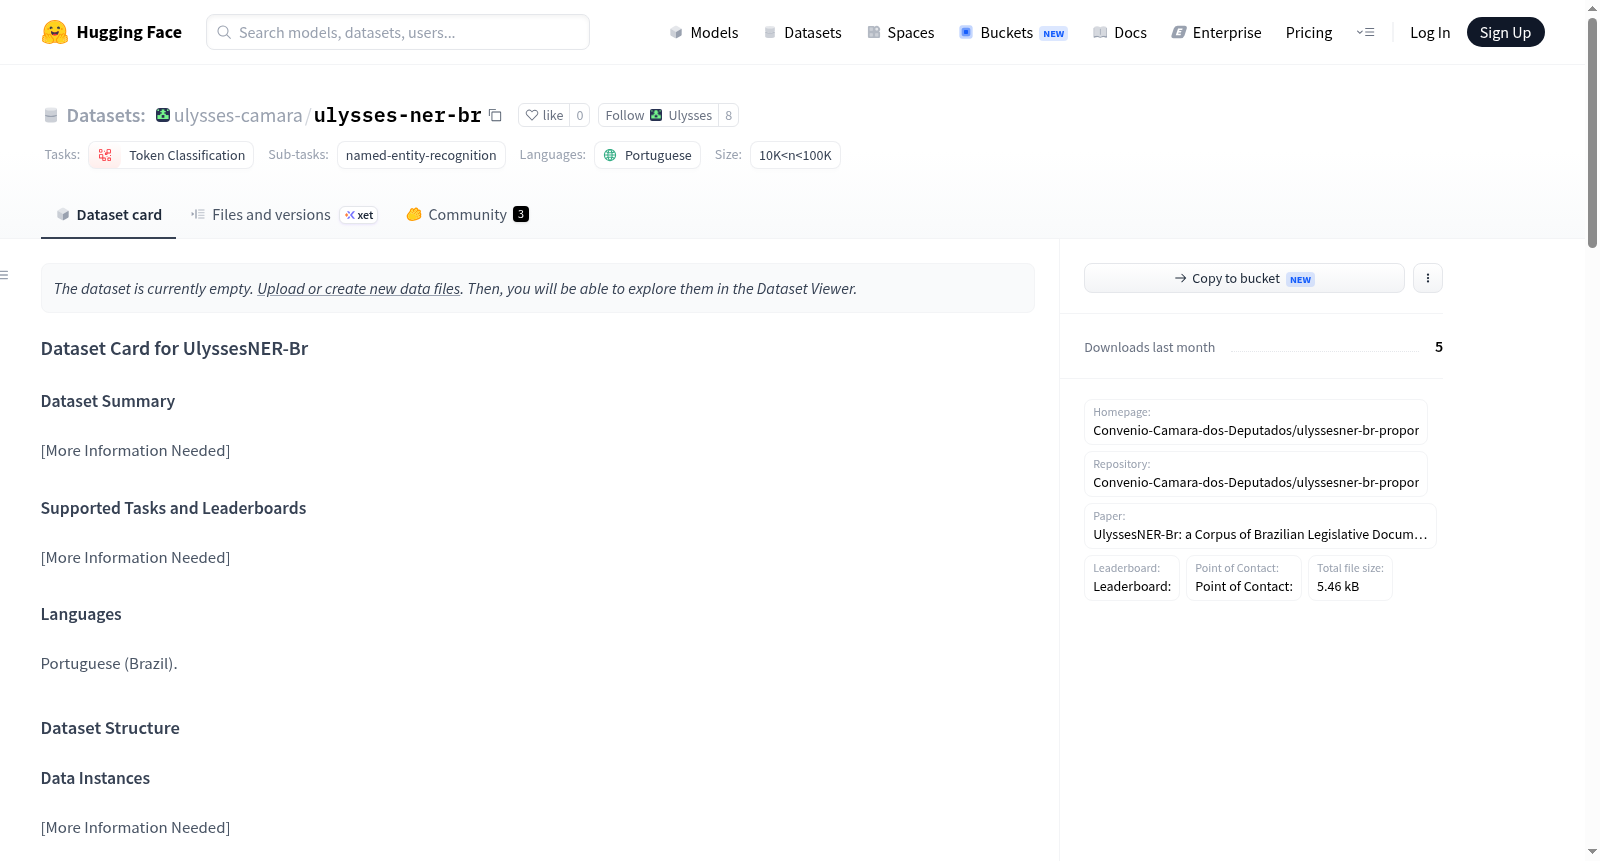
Task: Click the Files and versions tab icon
Action: 198,214
